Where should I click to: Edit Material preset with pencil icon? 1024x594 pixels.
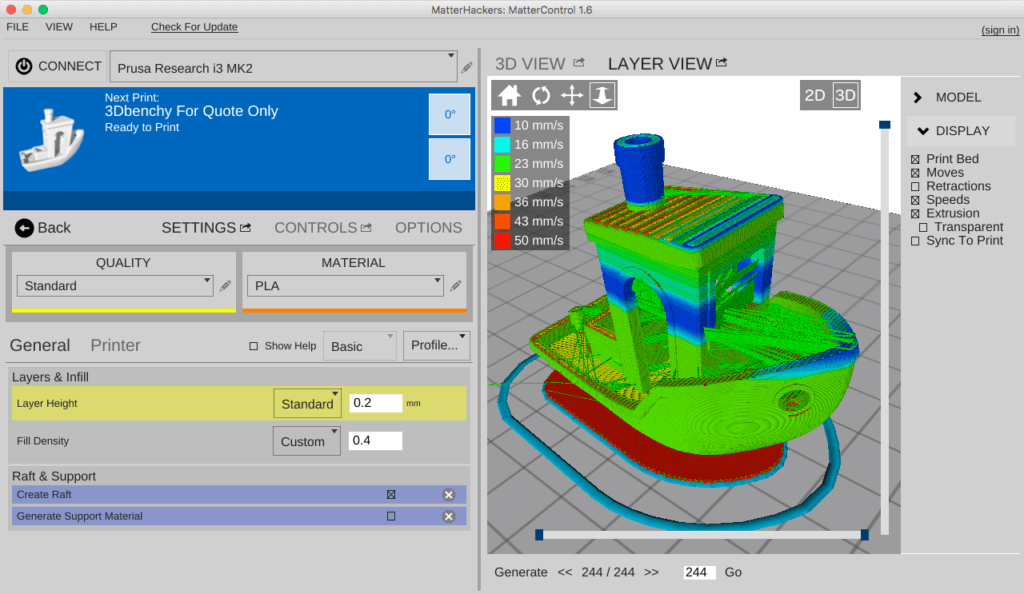[456, 285]
